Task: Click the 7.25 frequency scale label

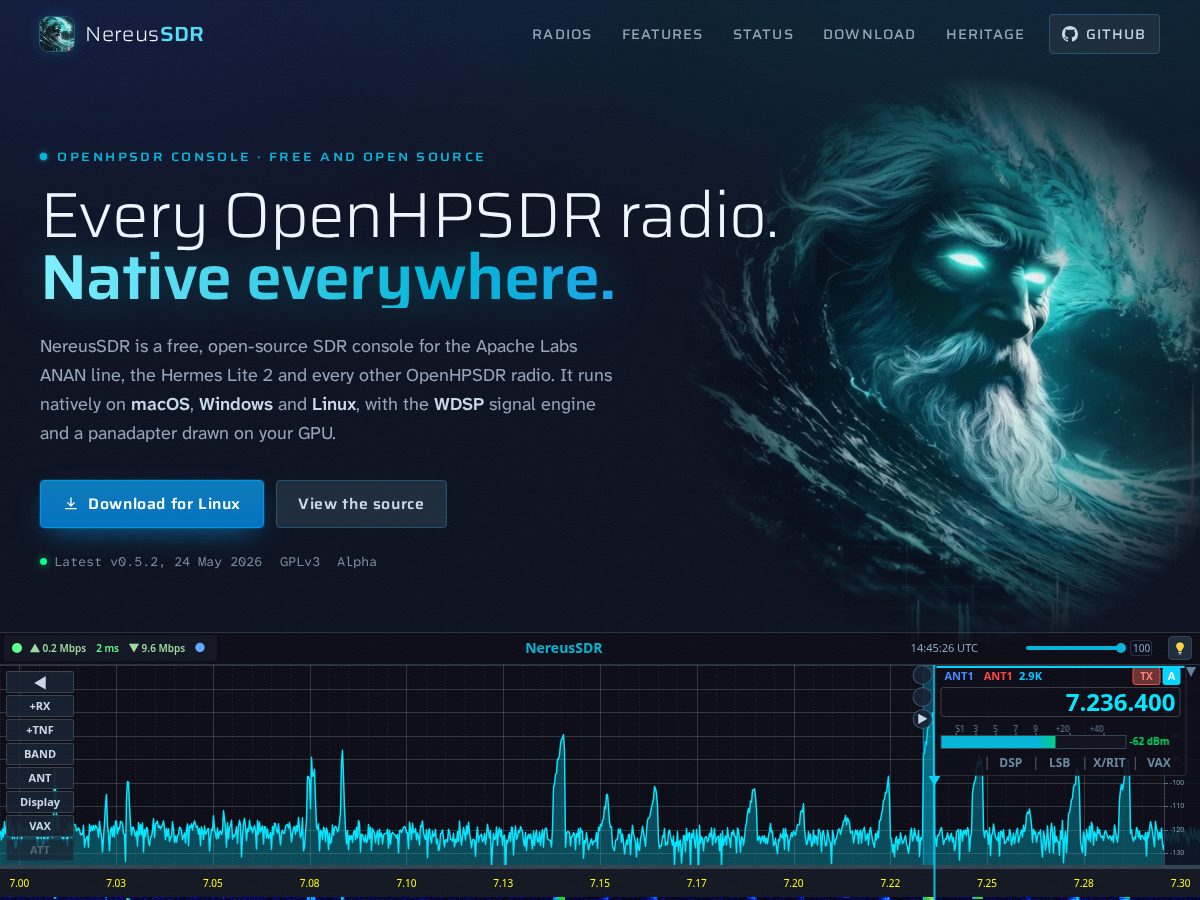Action: pos(987,883)
